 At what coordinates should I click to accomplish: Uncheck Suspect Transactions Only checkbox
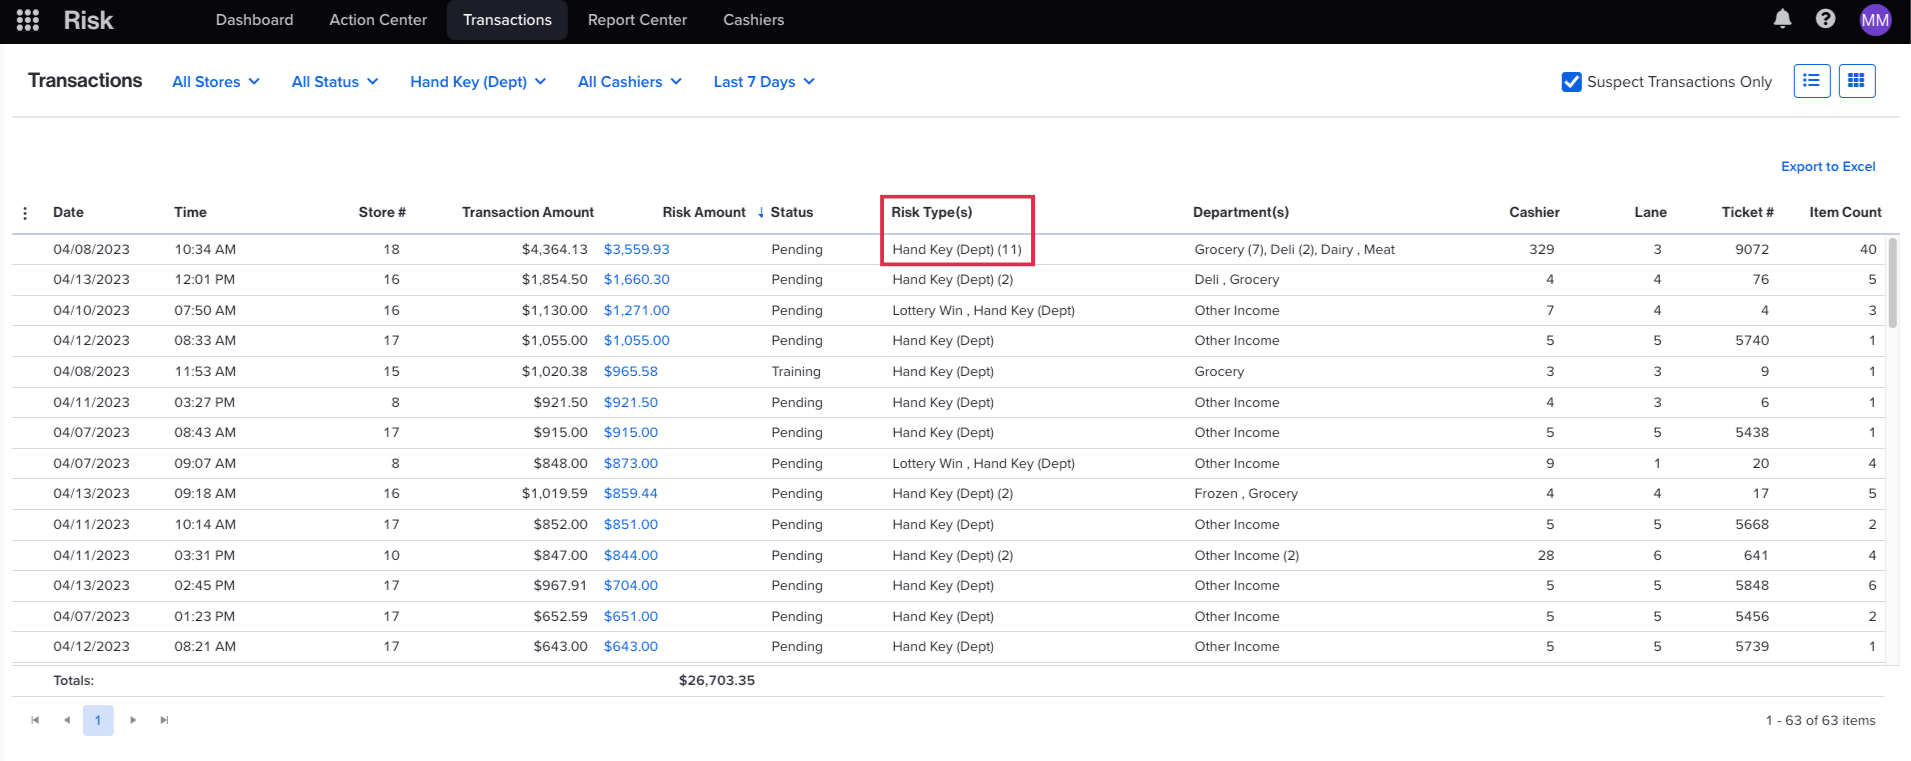click(x=1571, y=82)
